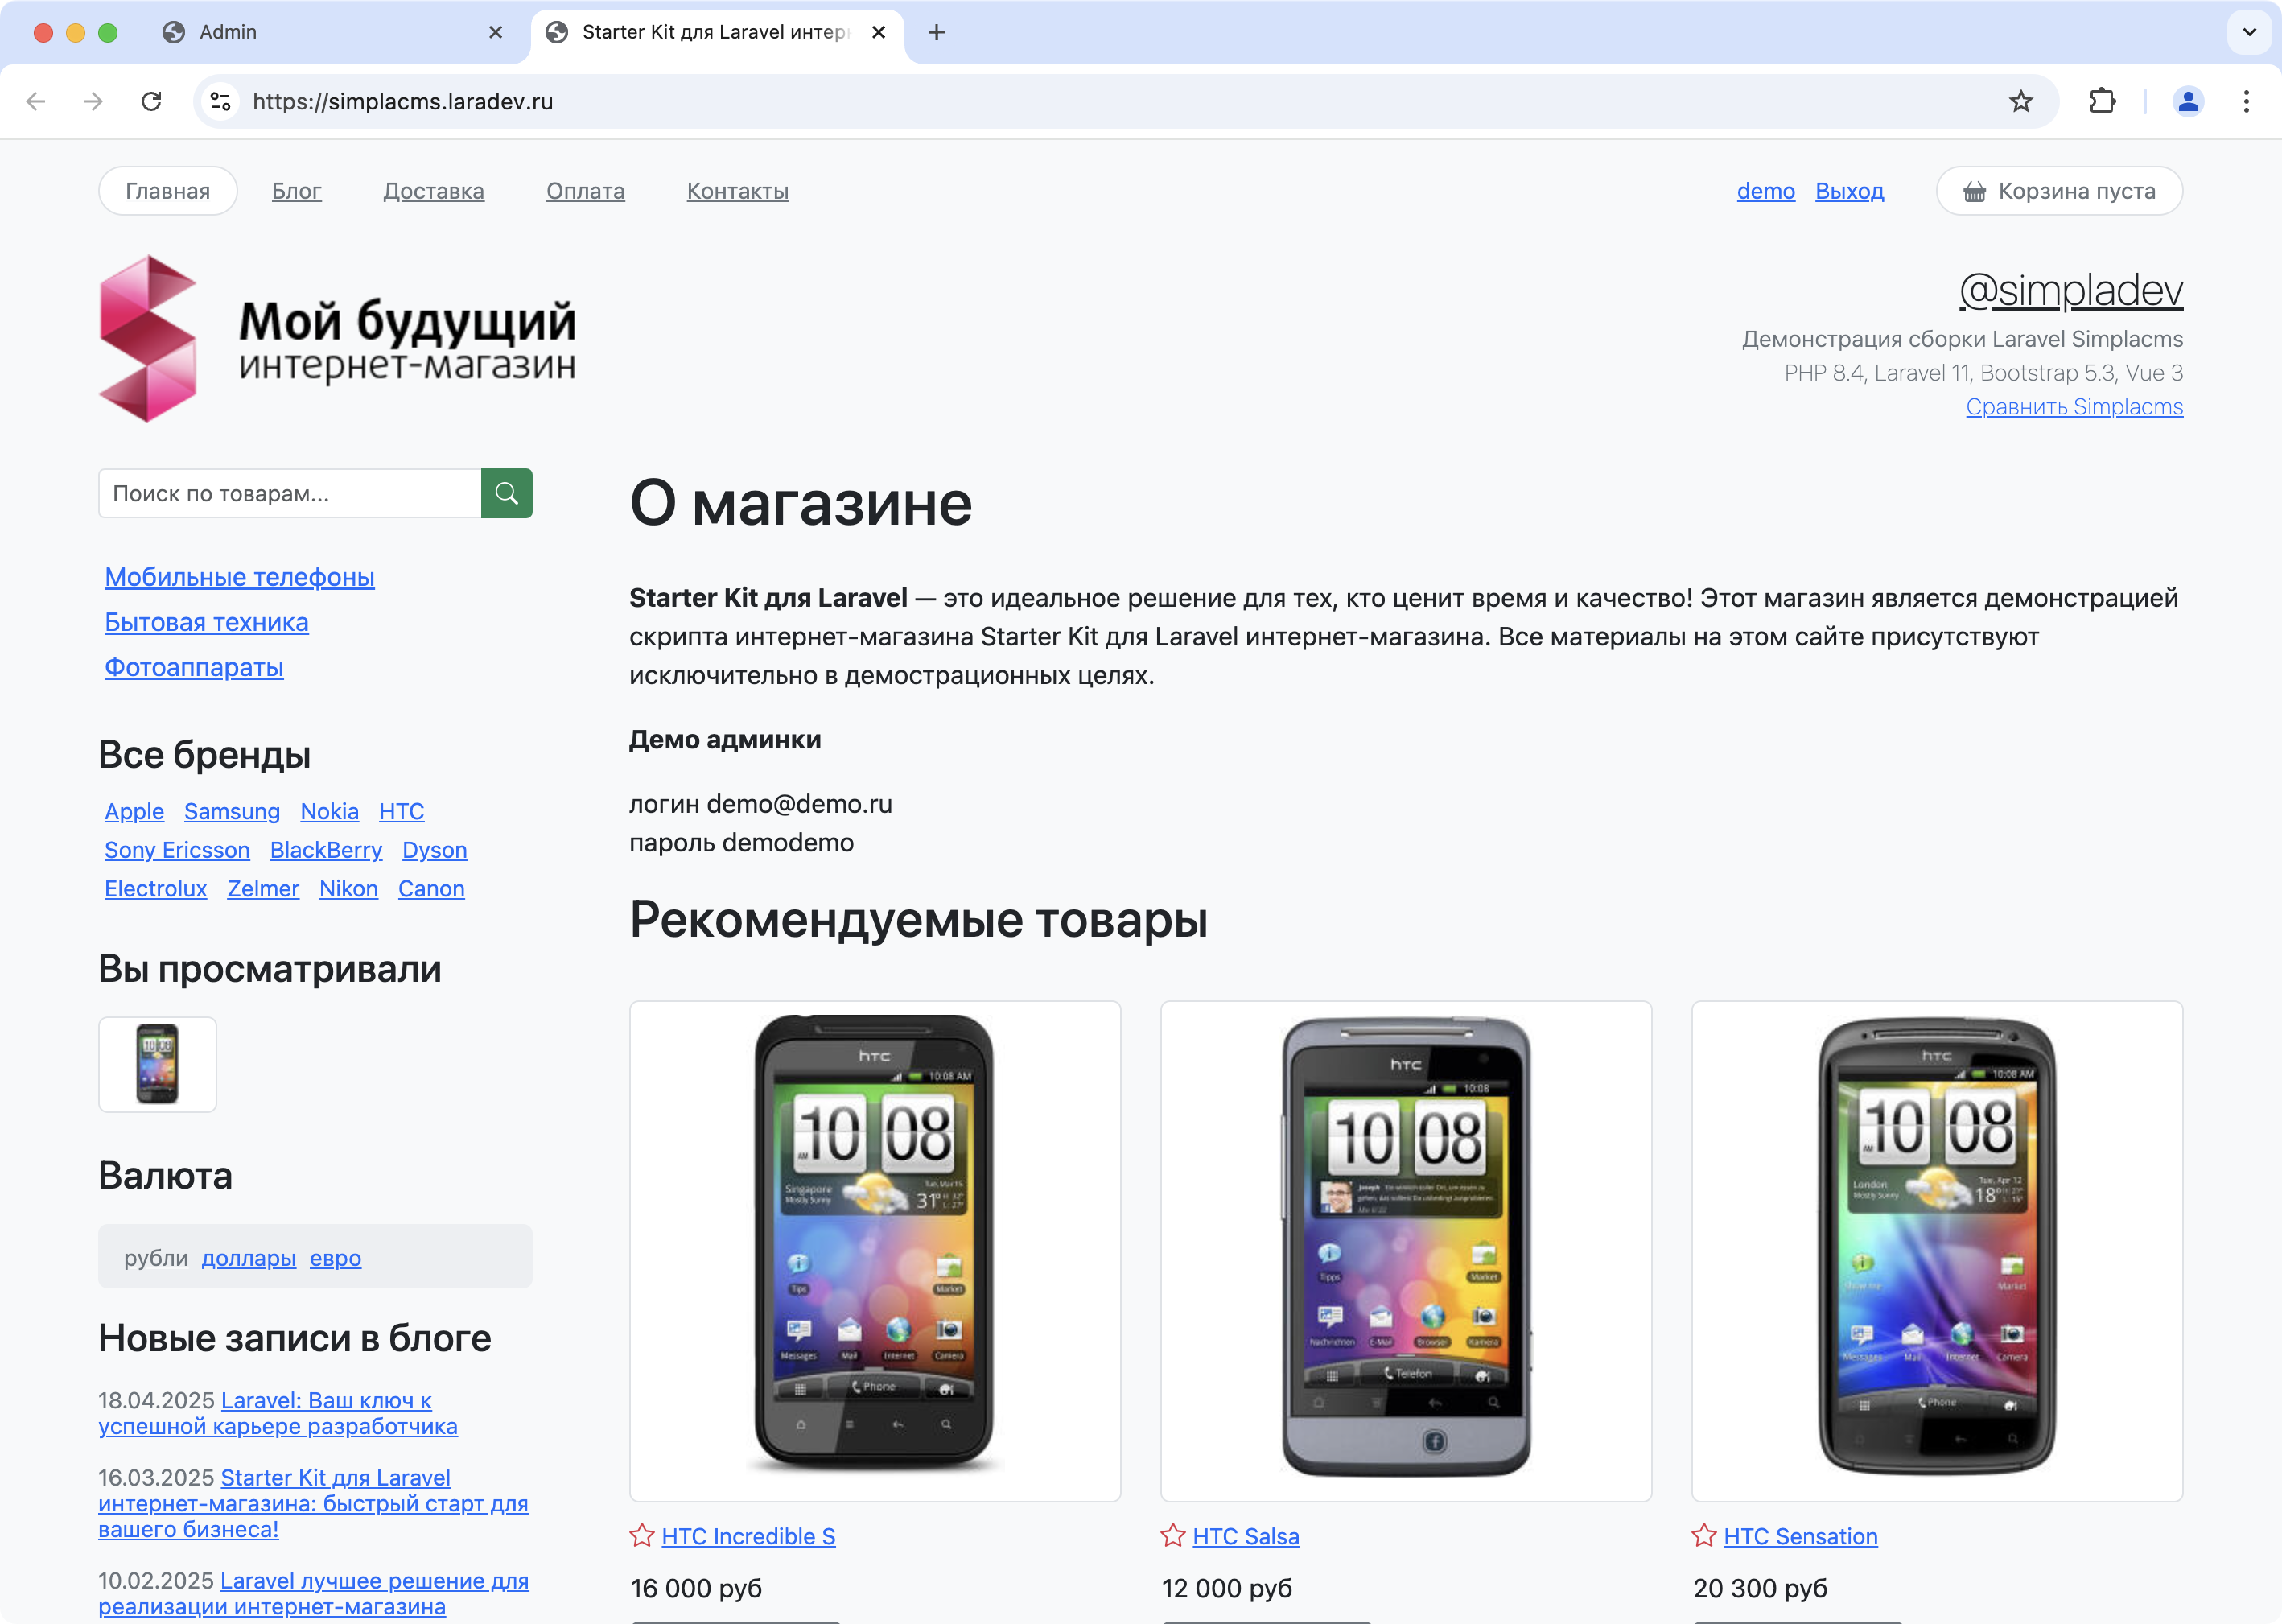Click the Поиск по товарам search field
Screen dimensions: 2282x1624
coord(289,493)
